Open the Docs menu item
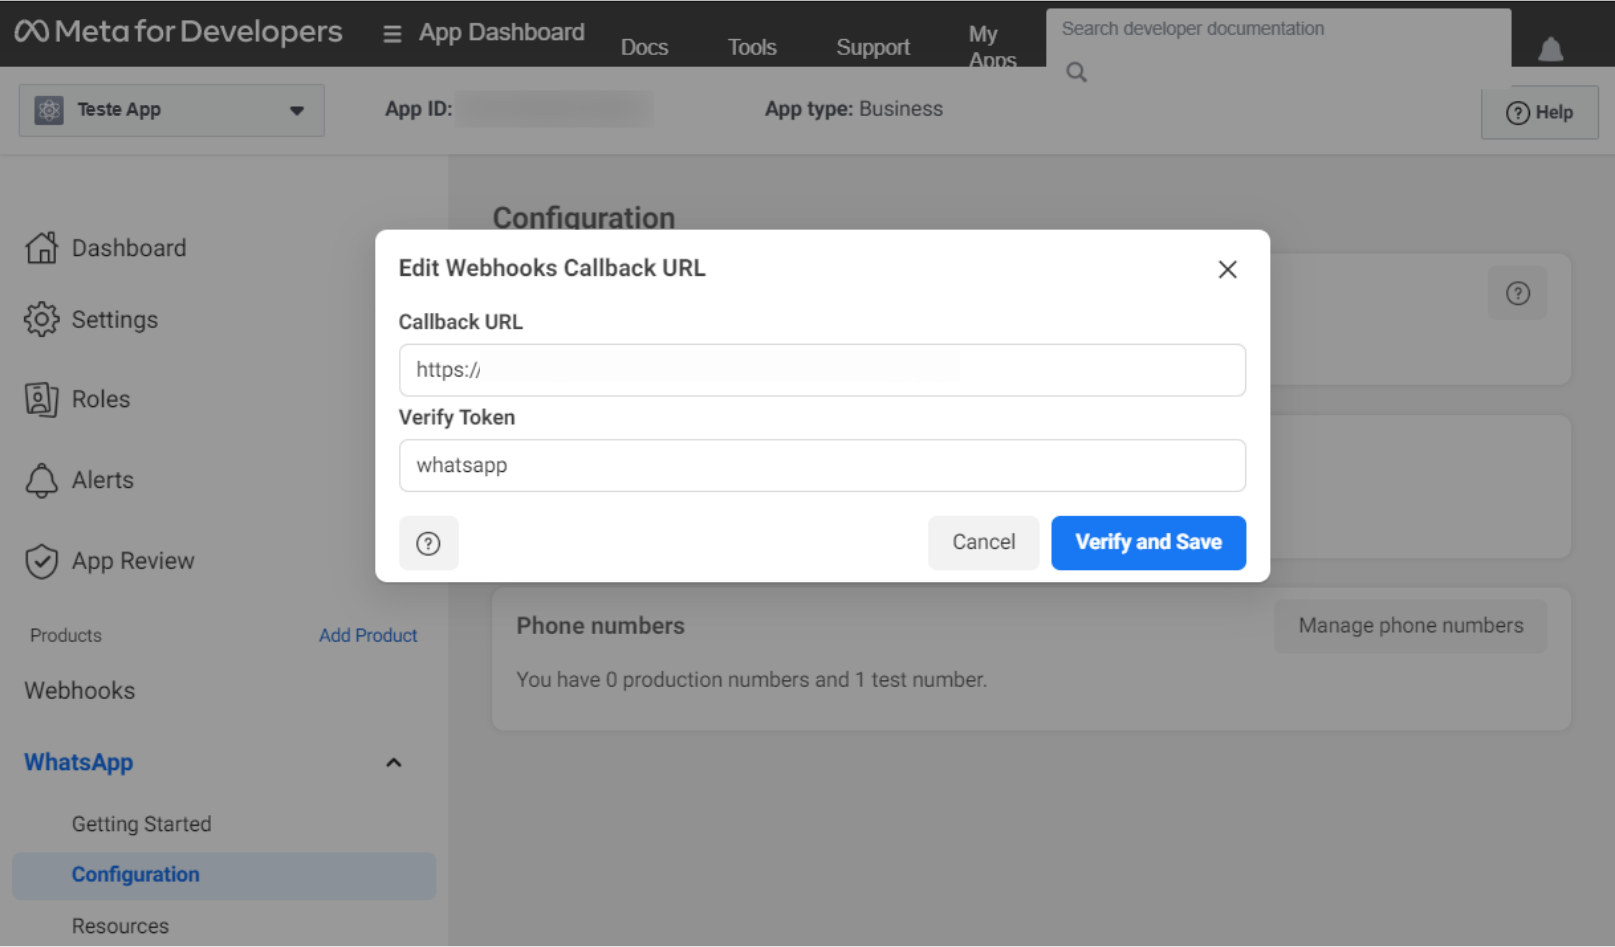 point(644,47)
